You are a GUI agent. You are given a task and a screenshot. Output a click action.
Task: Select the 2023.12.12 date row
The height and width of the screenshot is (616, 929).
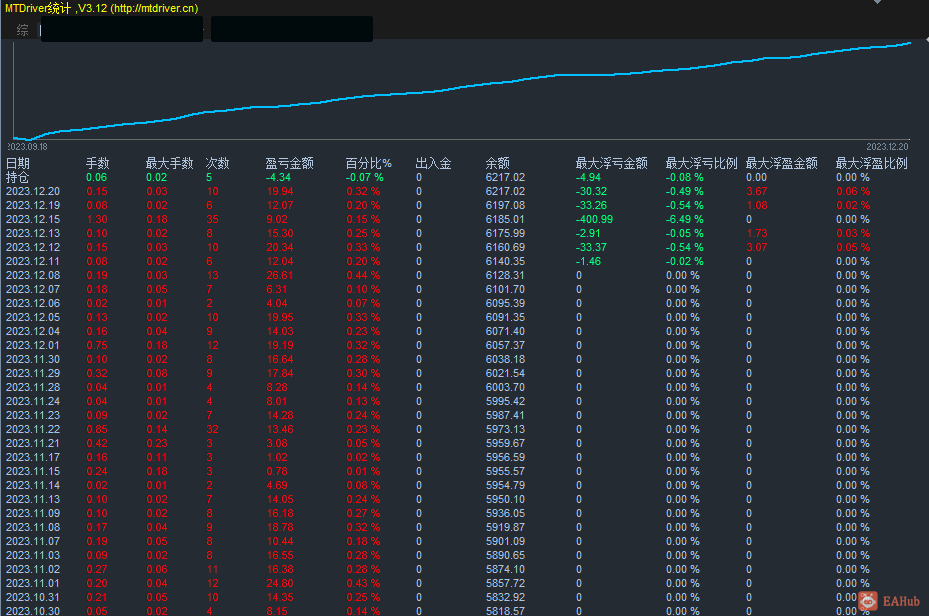(33, 248)
